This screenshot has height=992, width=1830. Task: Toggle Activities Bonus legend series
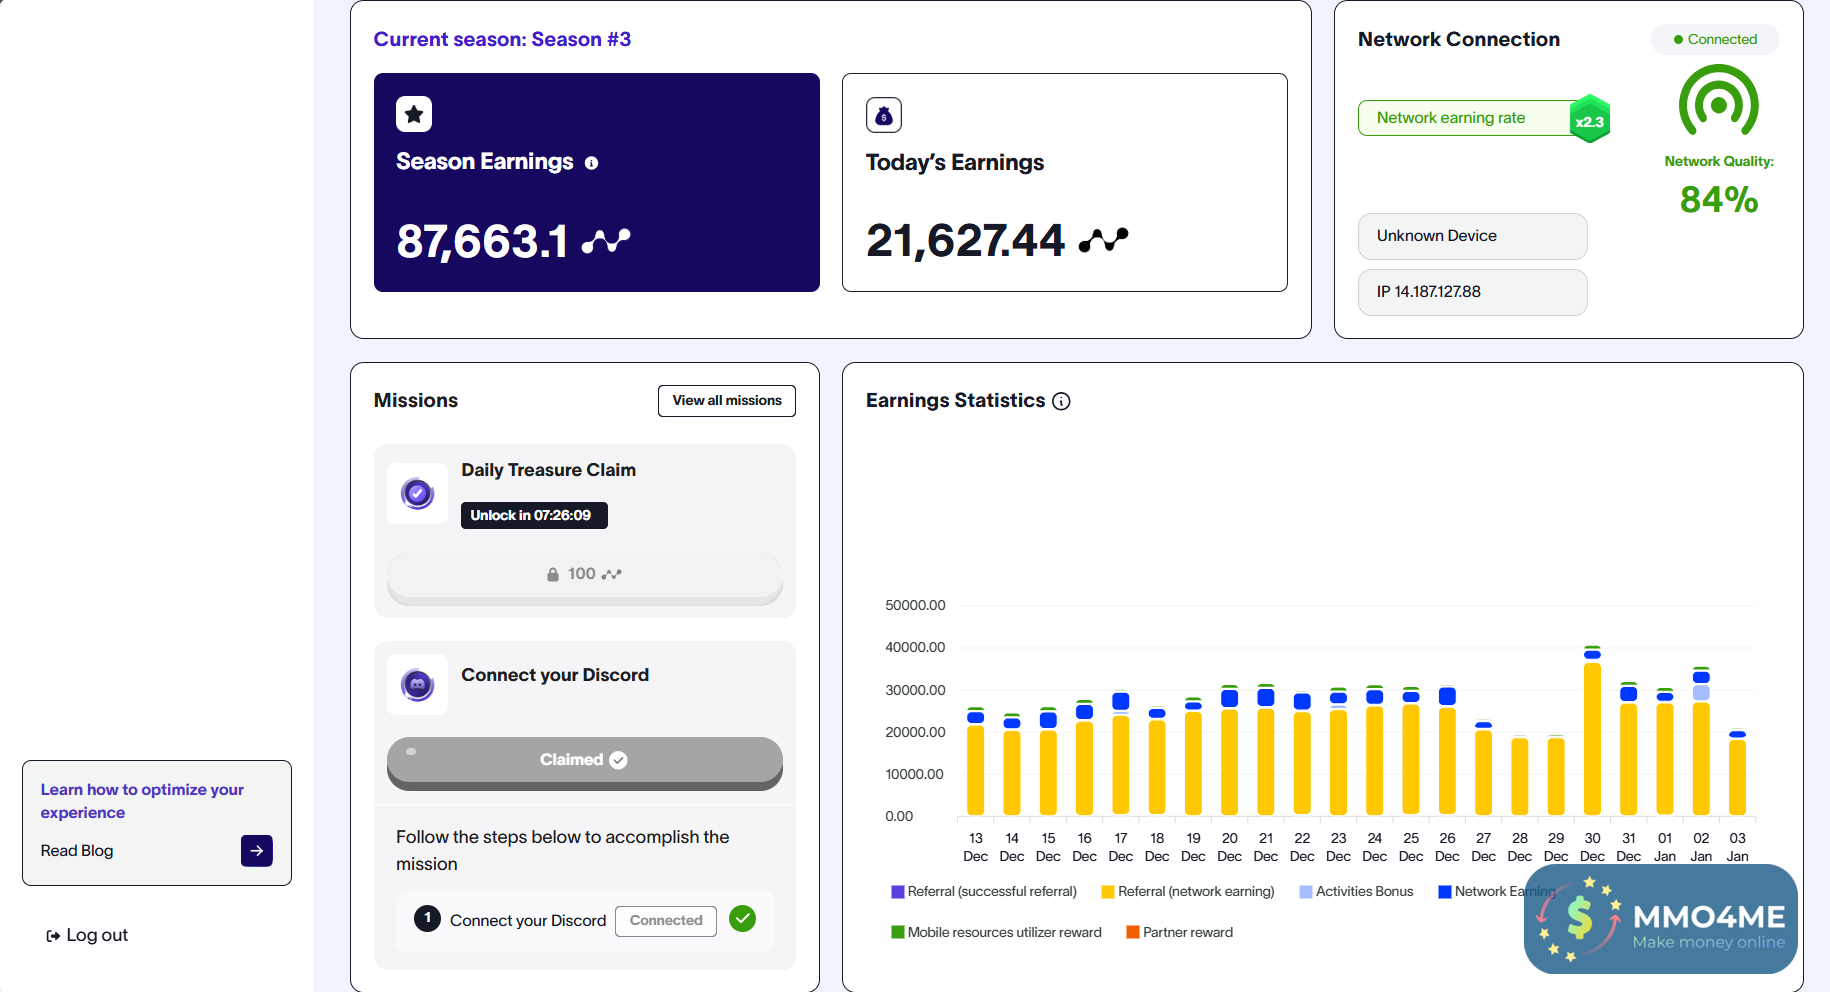(1355, 892)
